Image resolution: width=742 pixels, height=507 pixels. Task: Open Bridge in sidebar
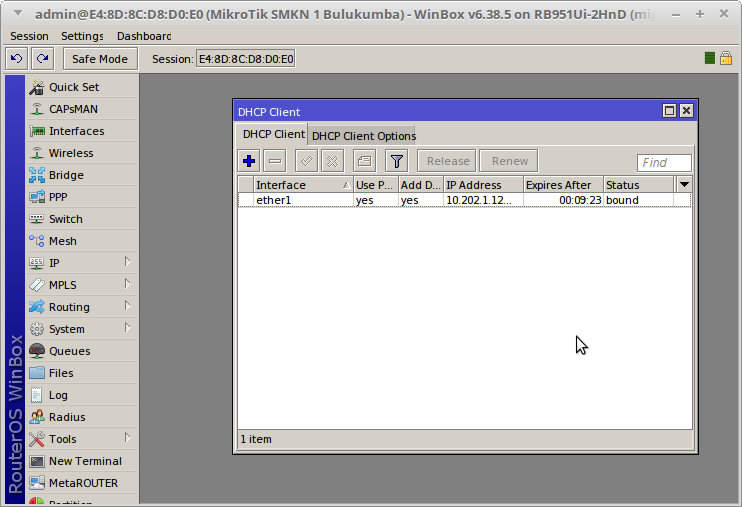click(x=82, y=175)
